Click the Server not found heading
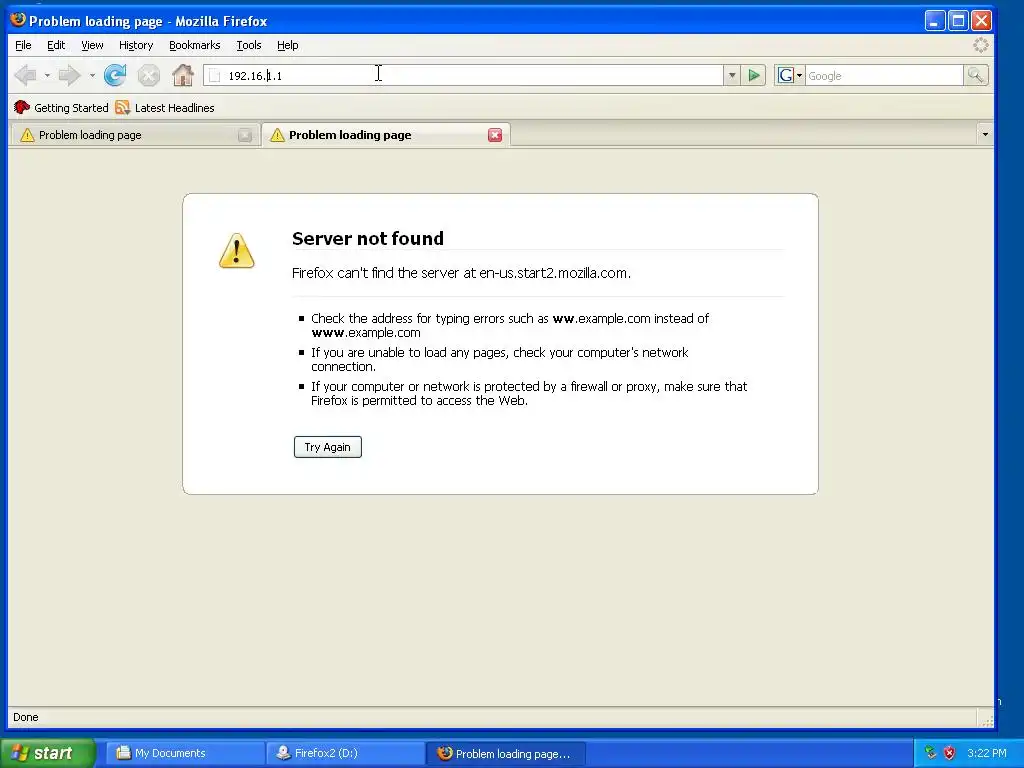Viewport: 1024px width, 768px height. (368, 238)
